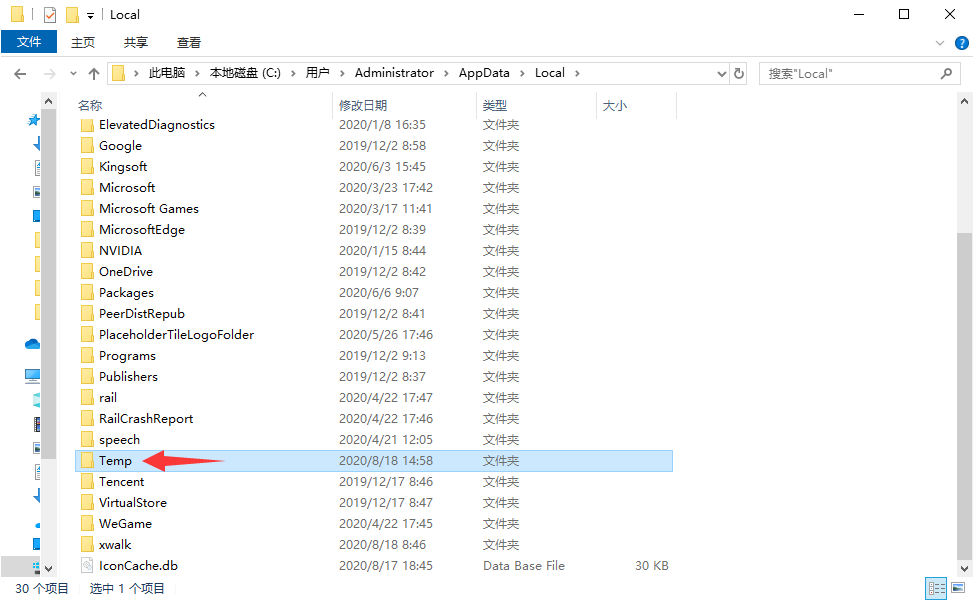Refresh the Local folder view
The image size is (974, 600).
point(739,73)
